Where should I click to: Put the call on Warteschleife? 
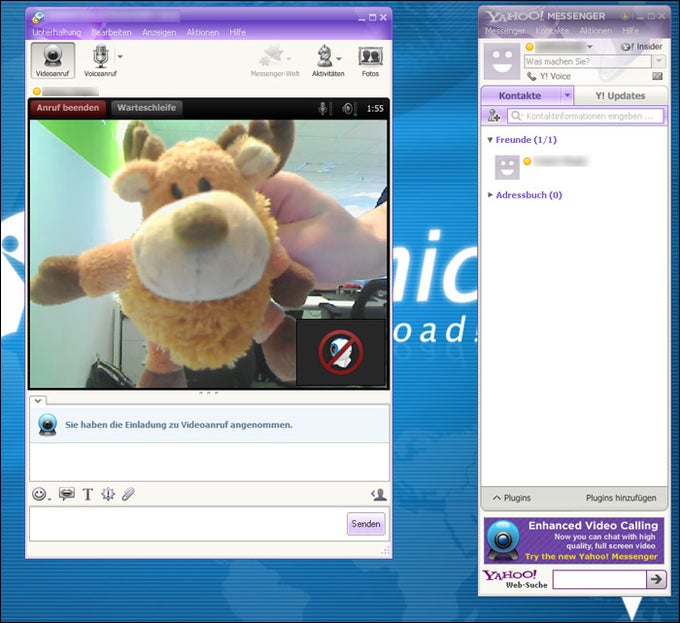click(147, 108)
